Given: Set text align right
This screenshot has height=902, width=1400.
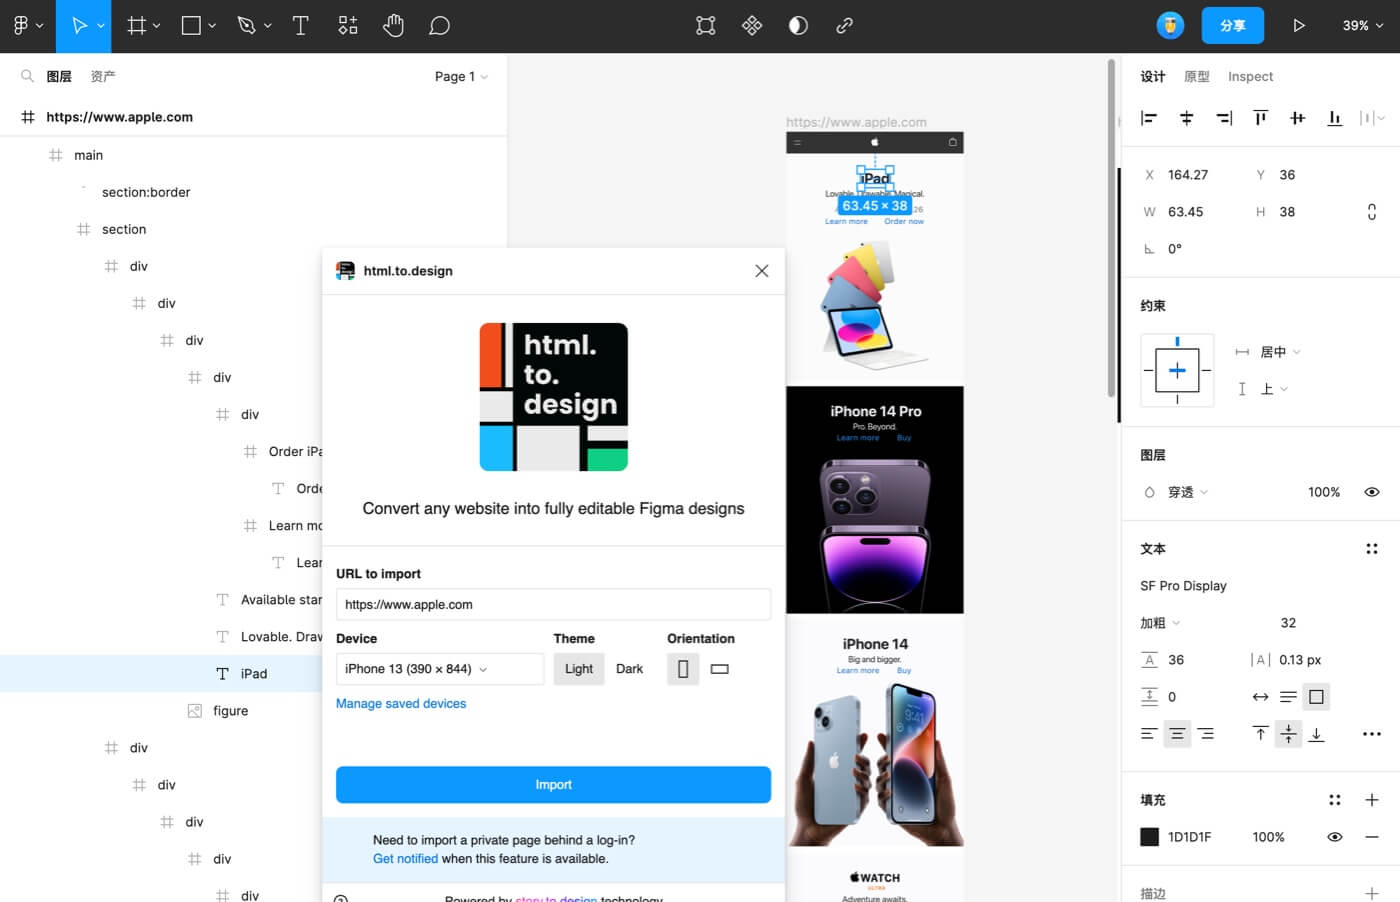Looking at the screenshot, I should point(1206,734).
